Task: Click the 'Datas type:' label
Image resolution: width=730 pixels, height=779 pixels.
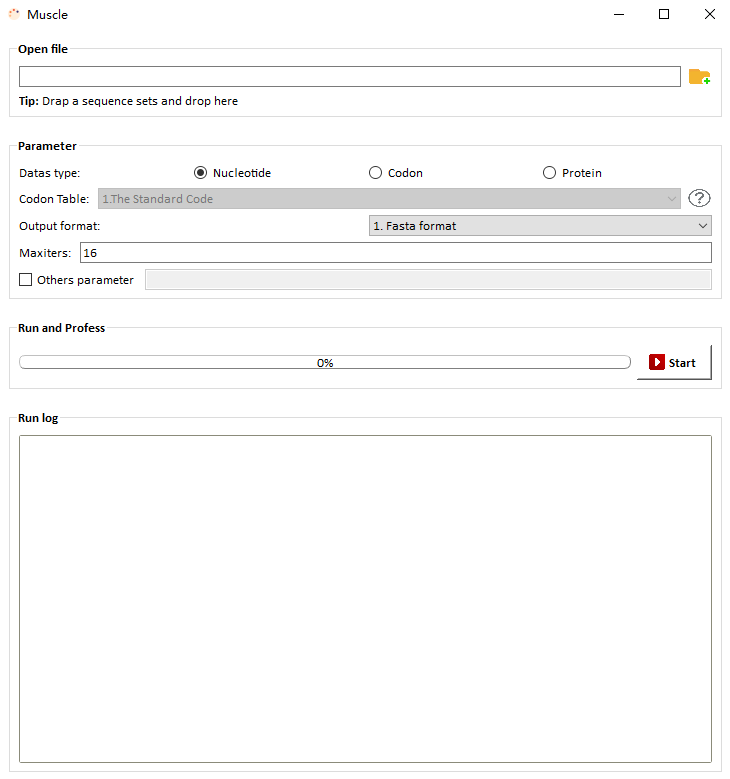Action: [49, 173]
